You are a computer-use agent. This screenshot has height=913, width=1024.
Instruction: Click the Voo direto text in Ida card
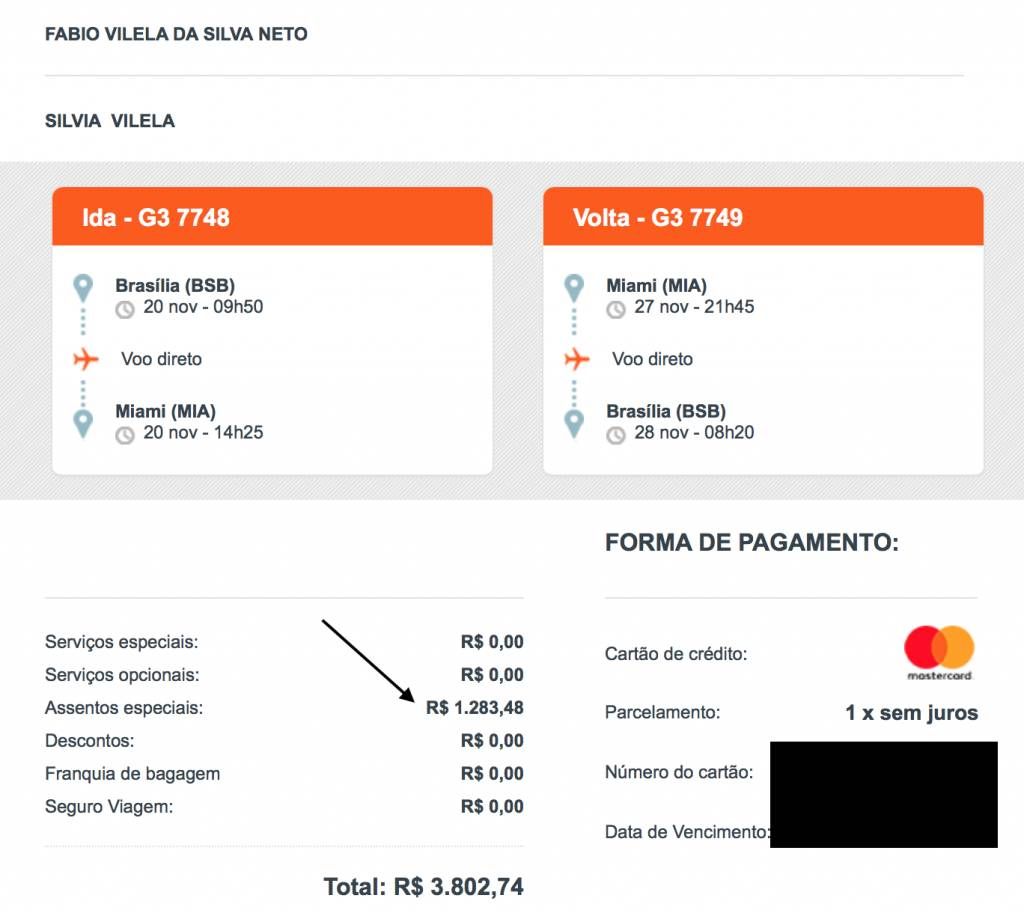[161, 358]
